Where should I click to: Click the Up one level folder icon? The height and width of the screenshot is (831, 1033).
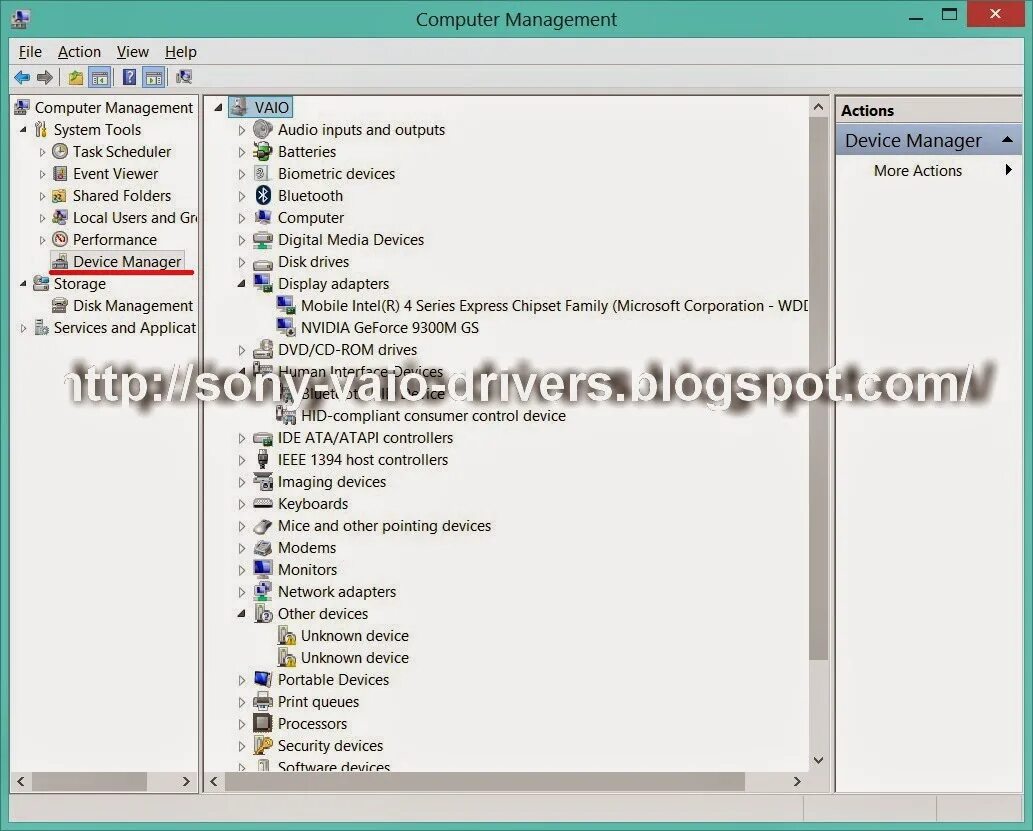pyautogui.click(x=76, y=78)
